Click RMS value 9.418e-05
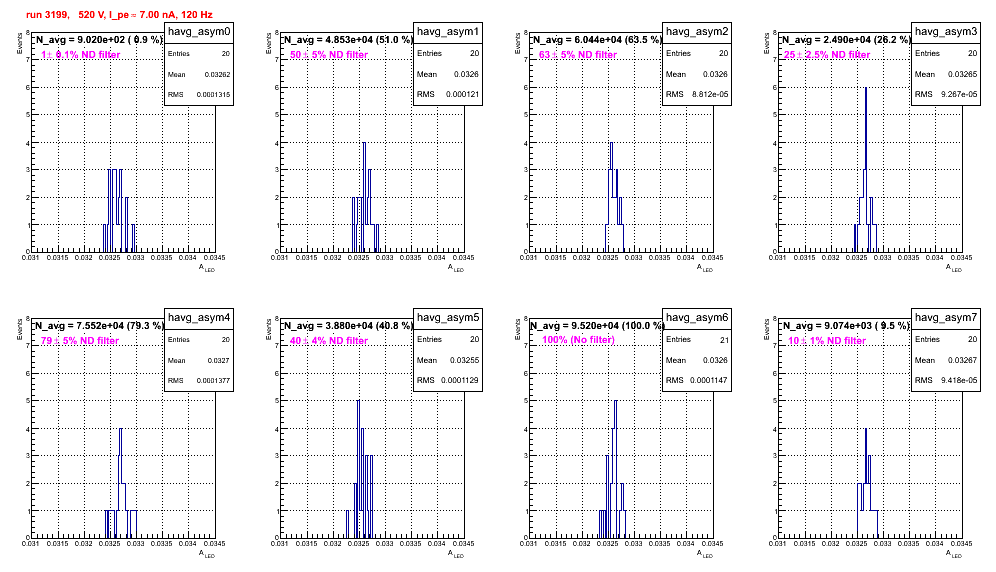The image size is (996, 572). (x=960, y=380)
